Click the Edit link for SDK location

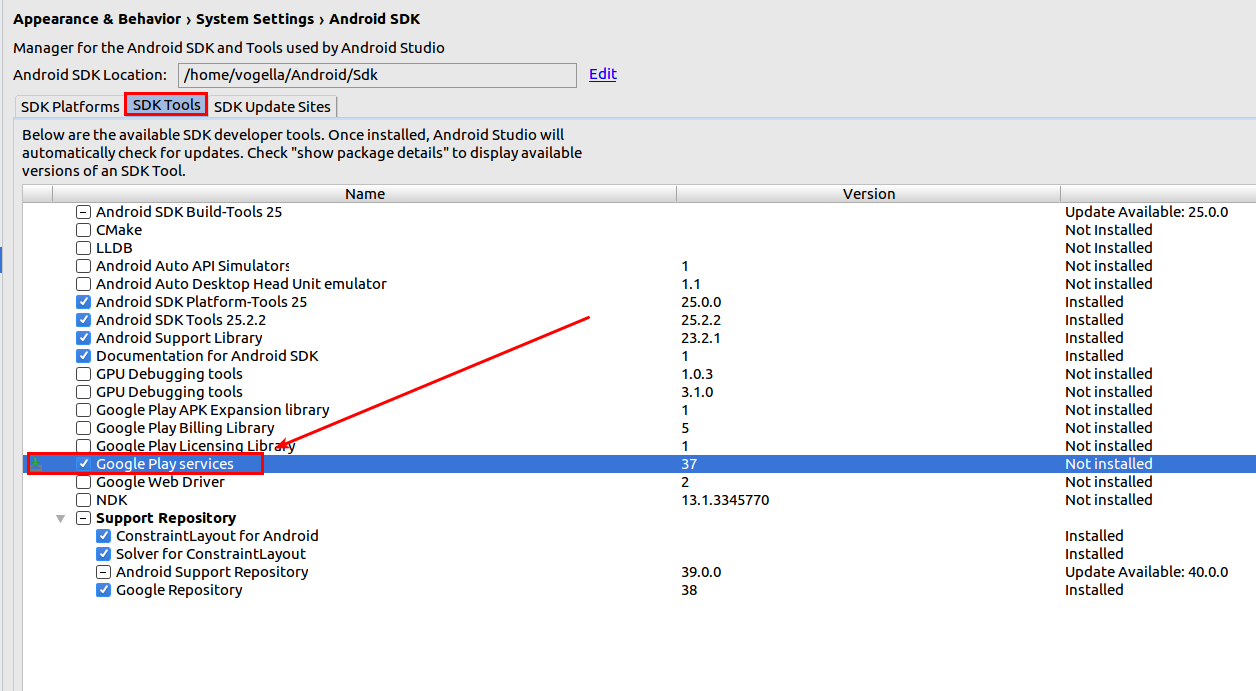(603, 74)
